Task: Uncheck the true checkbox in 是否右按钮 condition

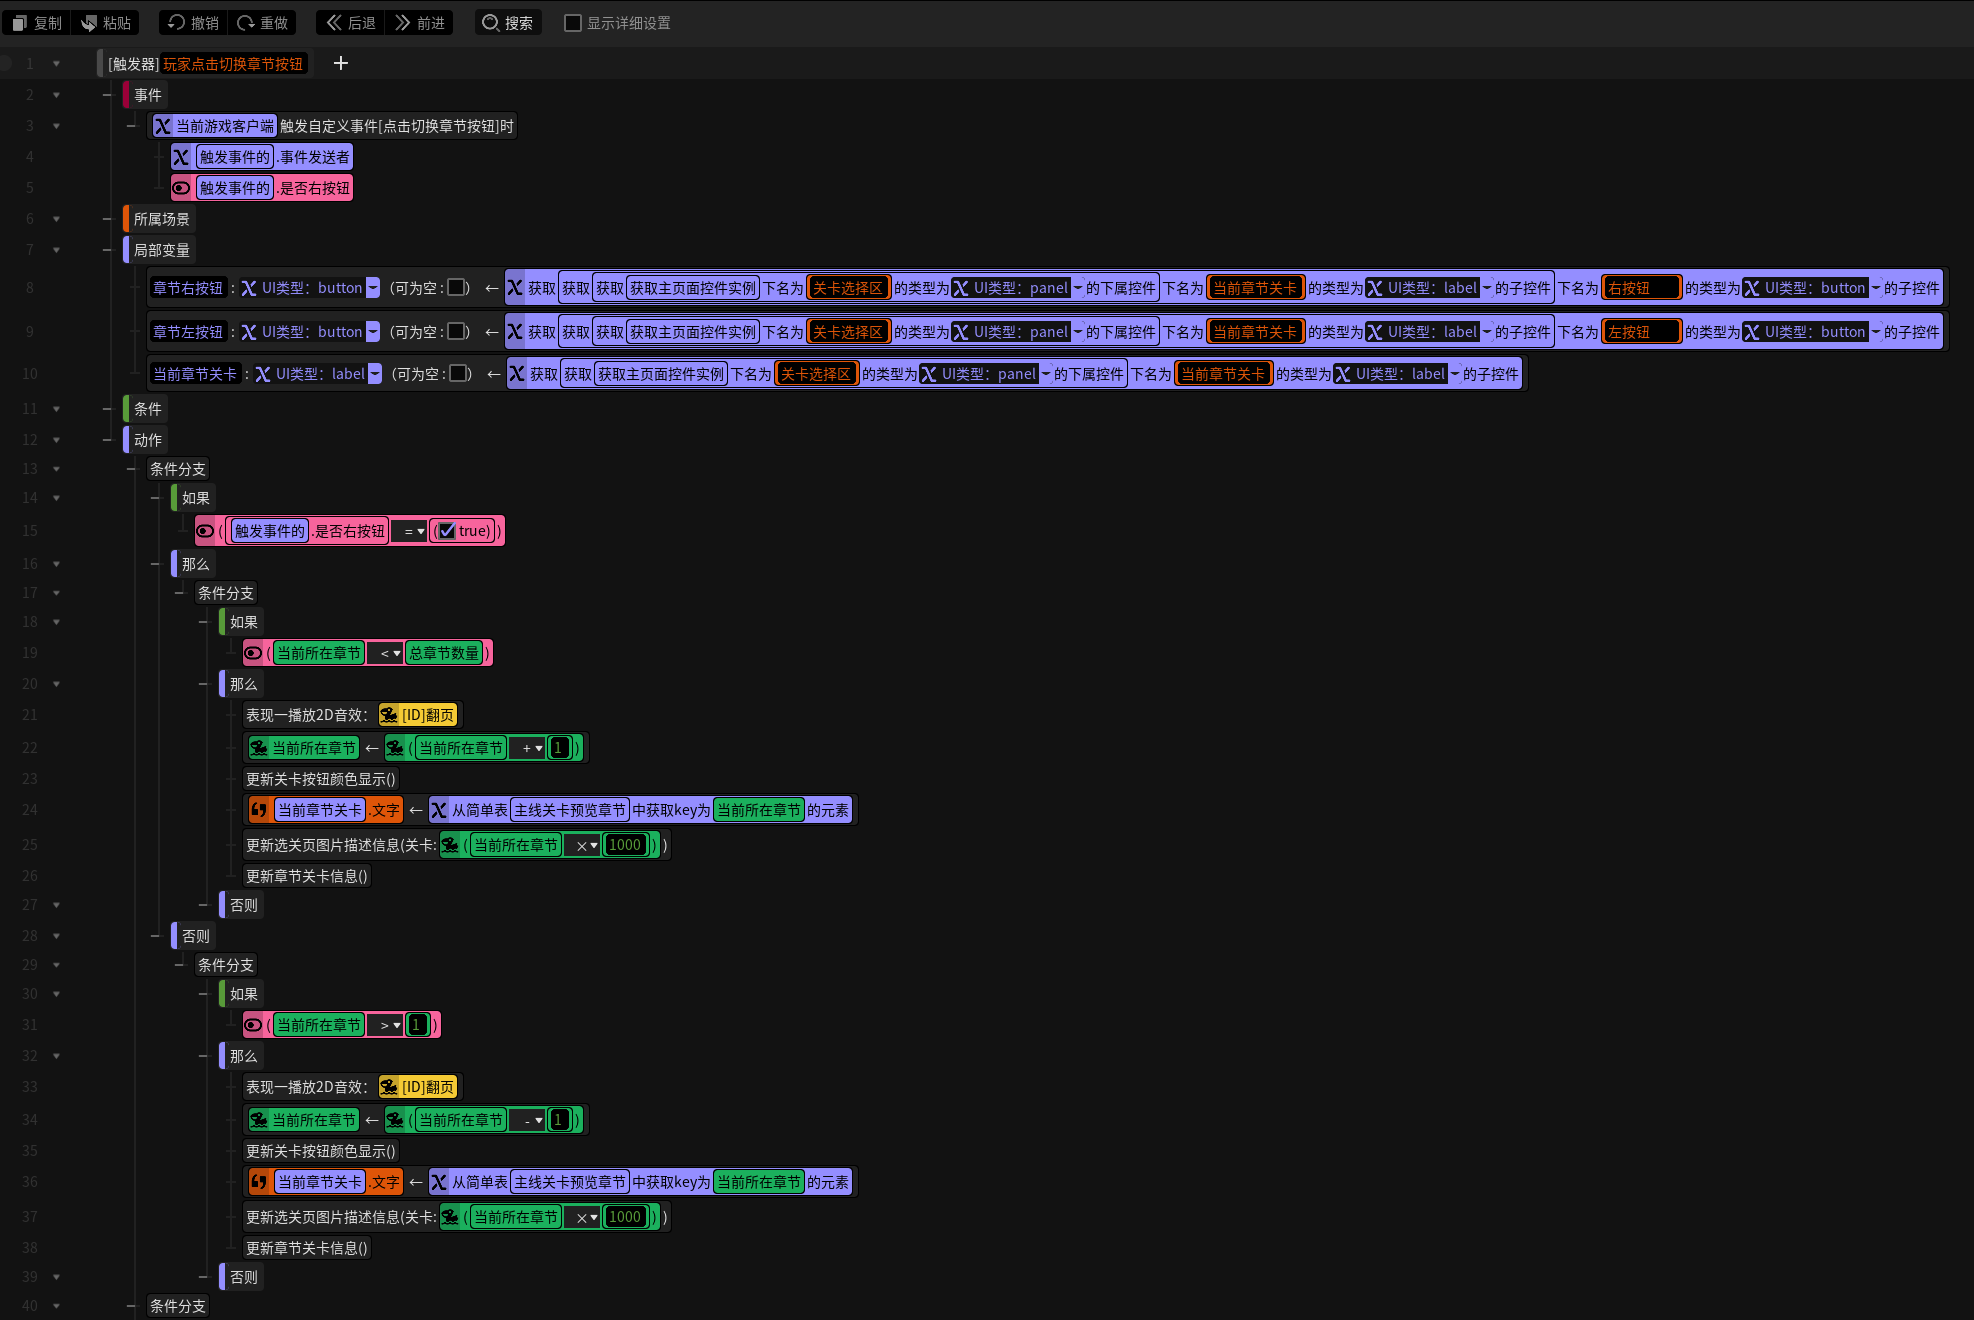Action: (x=447, y=531)
